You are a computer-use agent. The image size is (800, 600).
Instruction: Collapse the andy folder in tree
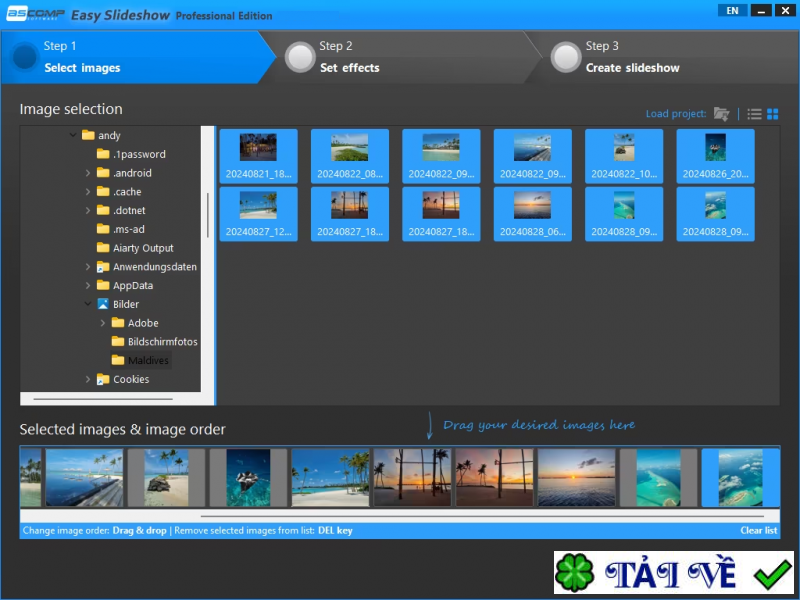click(x=73, y=135)
